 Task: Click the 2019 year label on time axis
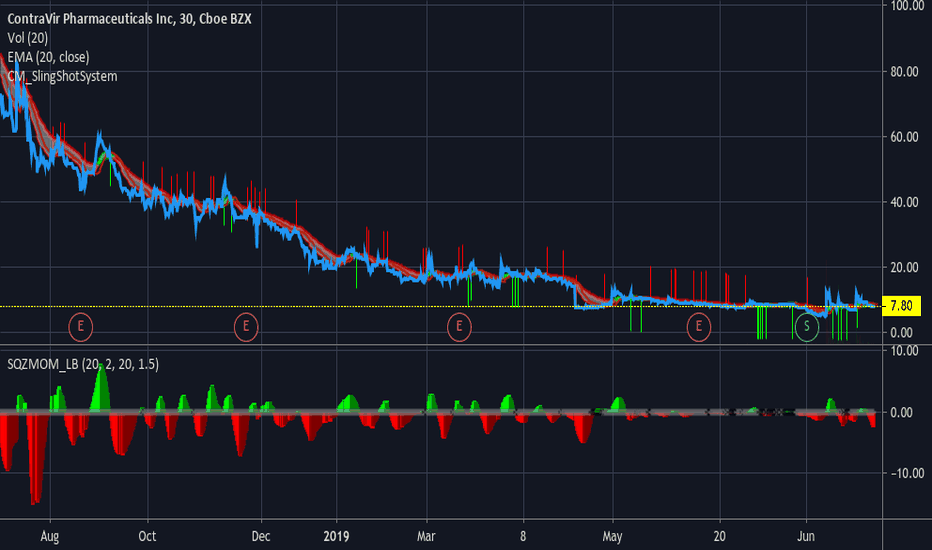(x=336, y=536)
